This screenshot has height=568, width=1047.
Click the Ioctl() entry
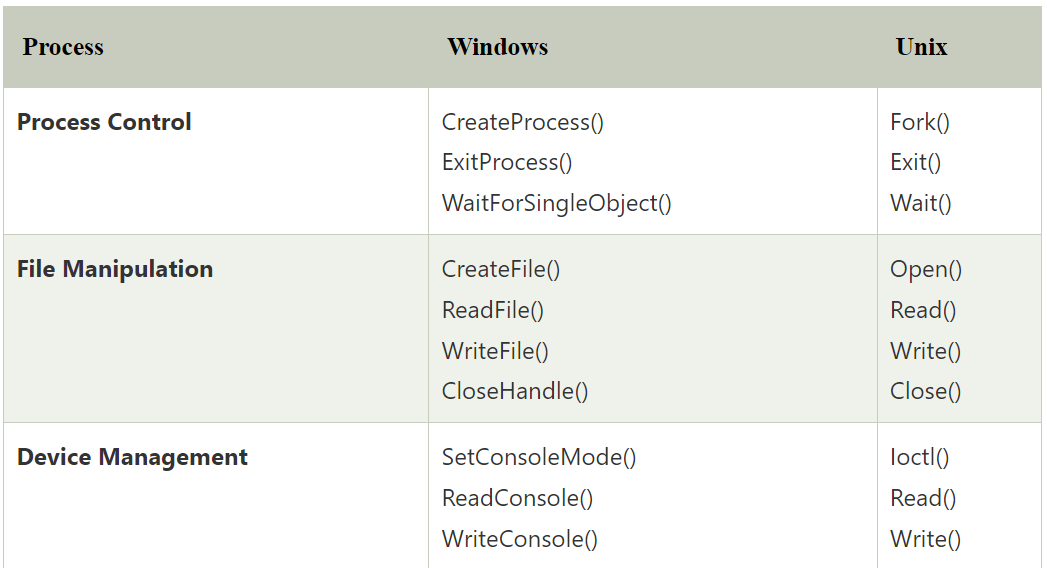click(x=919, y=457)
